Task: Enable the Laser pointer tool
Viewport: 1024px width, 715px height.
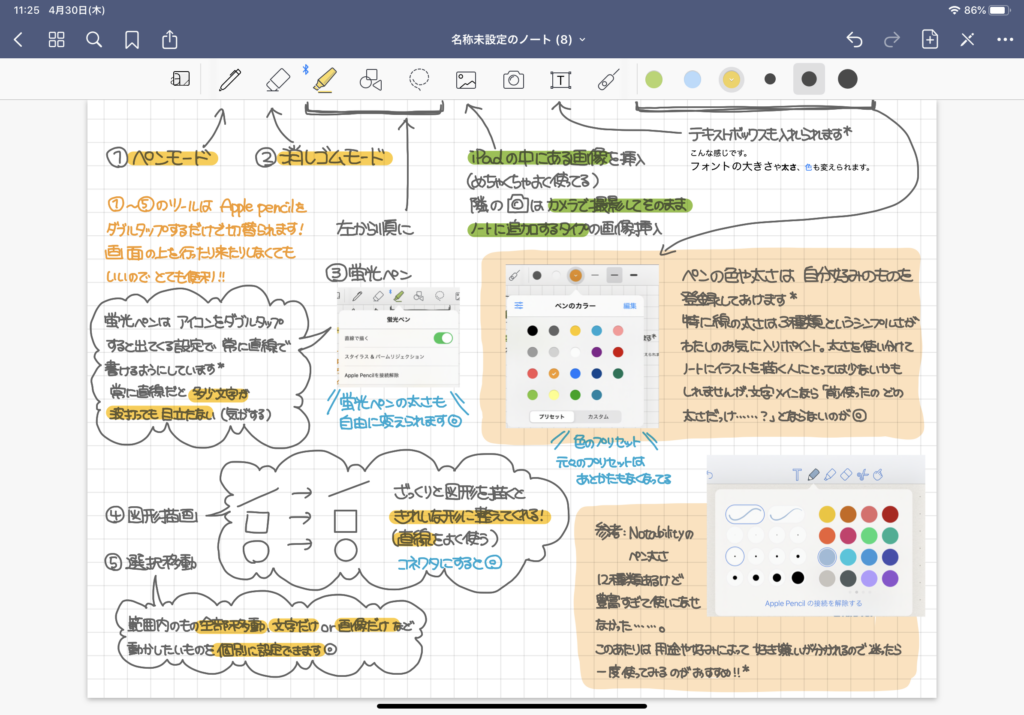Action: (x=607, y=80)
